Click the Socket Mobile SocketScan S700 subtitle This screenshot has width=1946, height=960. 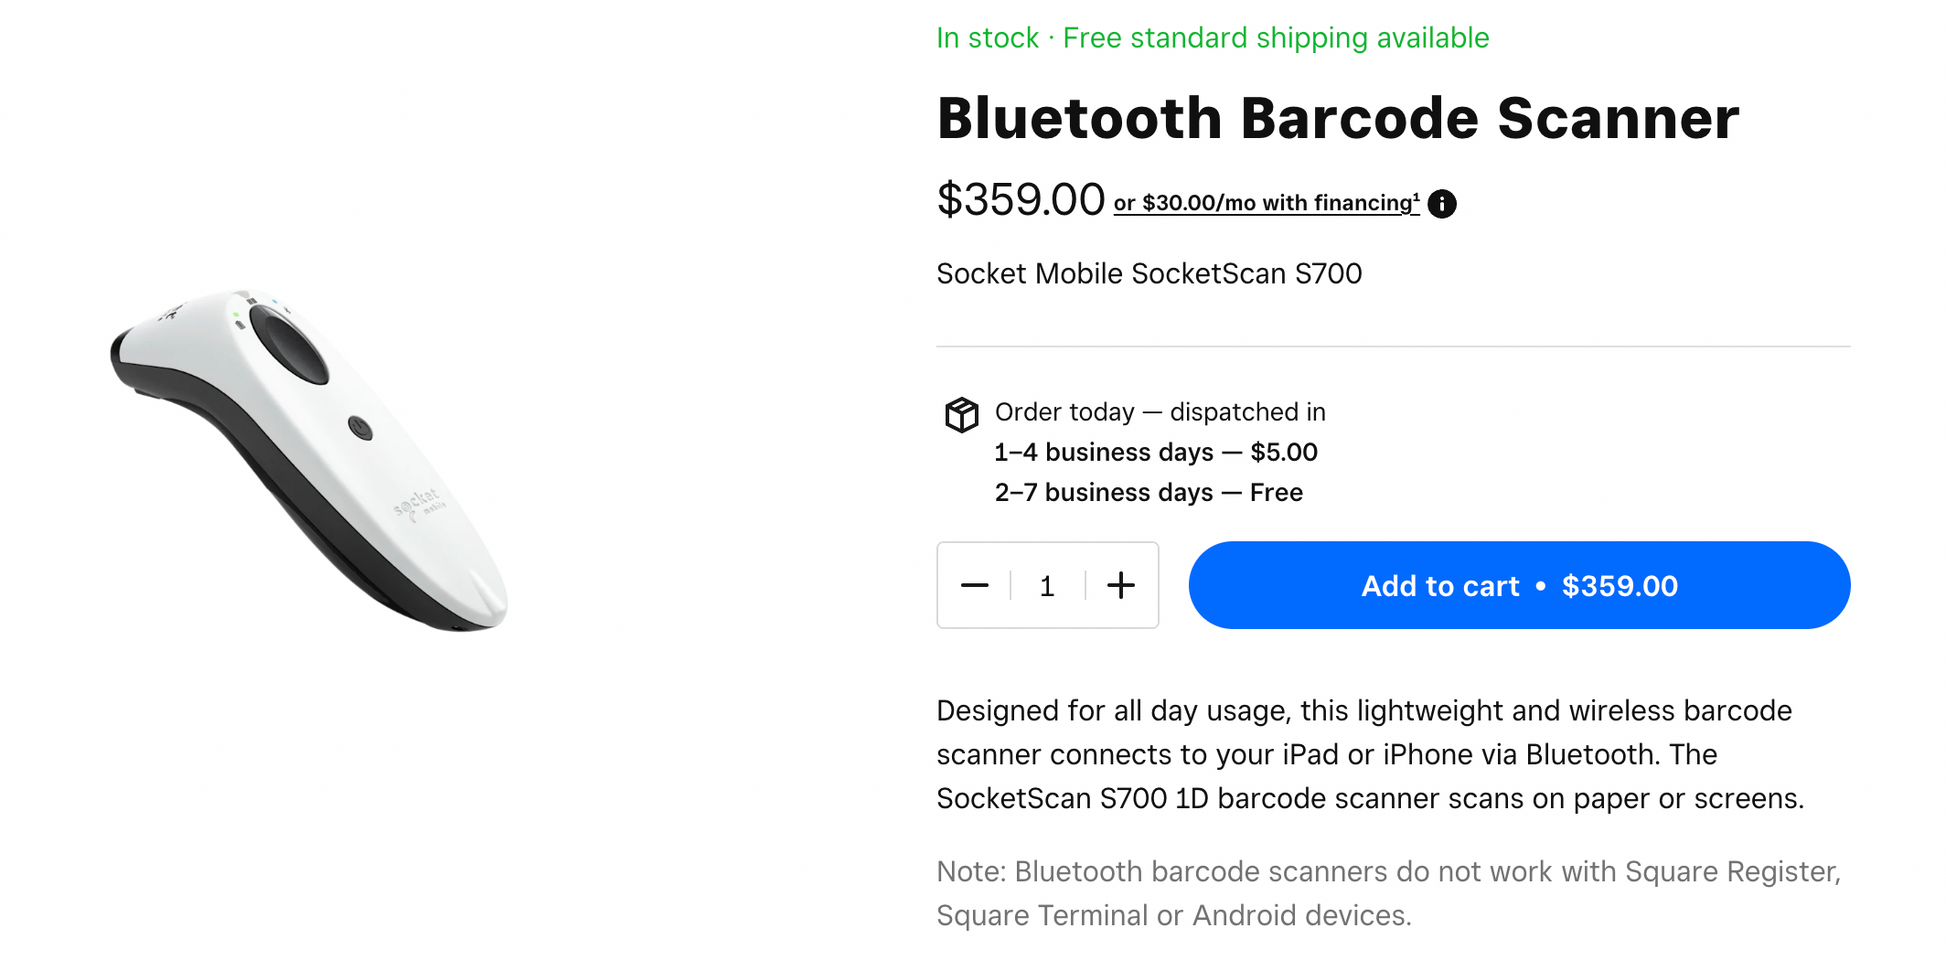click(x=1149, y=274)
